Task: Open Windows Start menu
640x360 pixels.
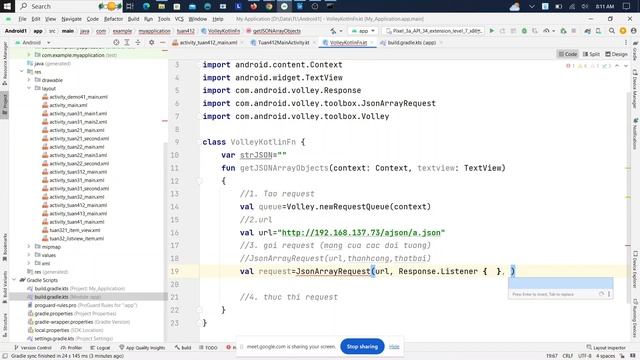Action: coord(7,6)
